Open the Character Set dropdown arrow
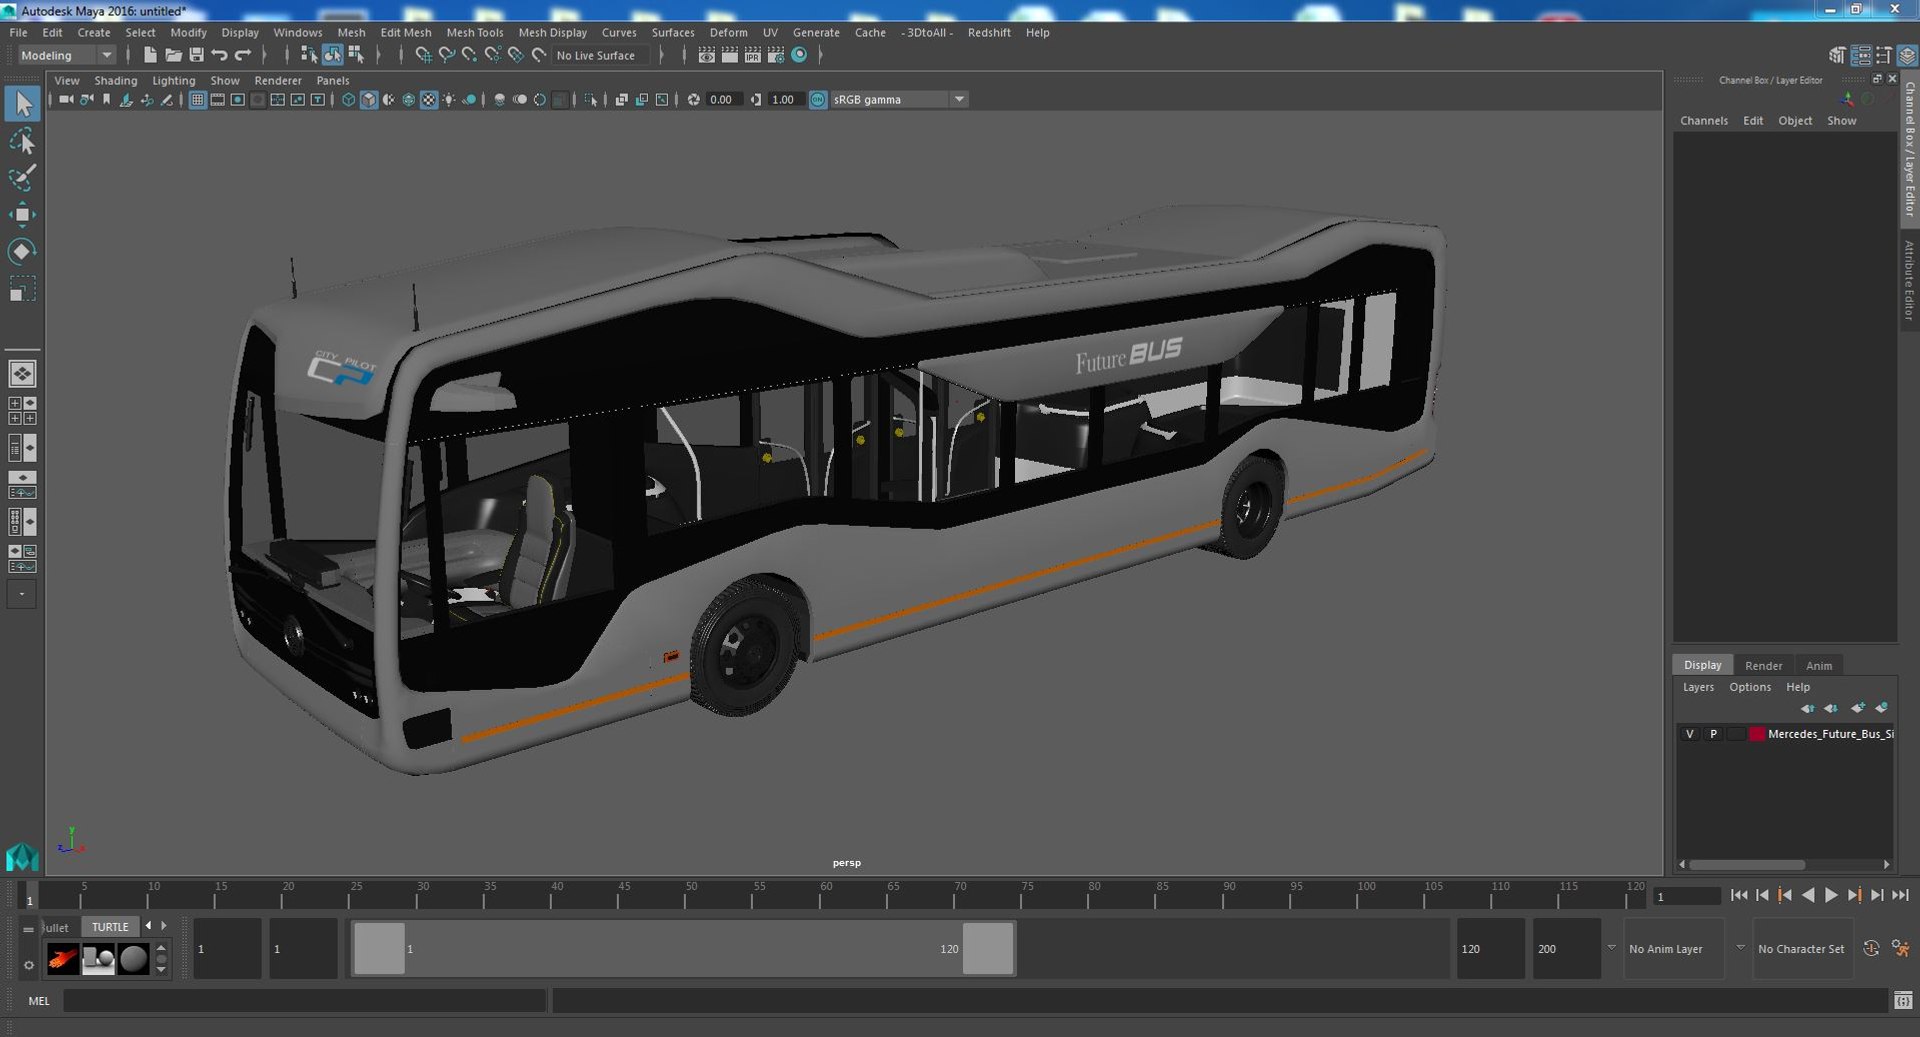This screenshot has width=1920, height=1037. click(x=1740, y=948)
